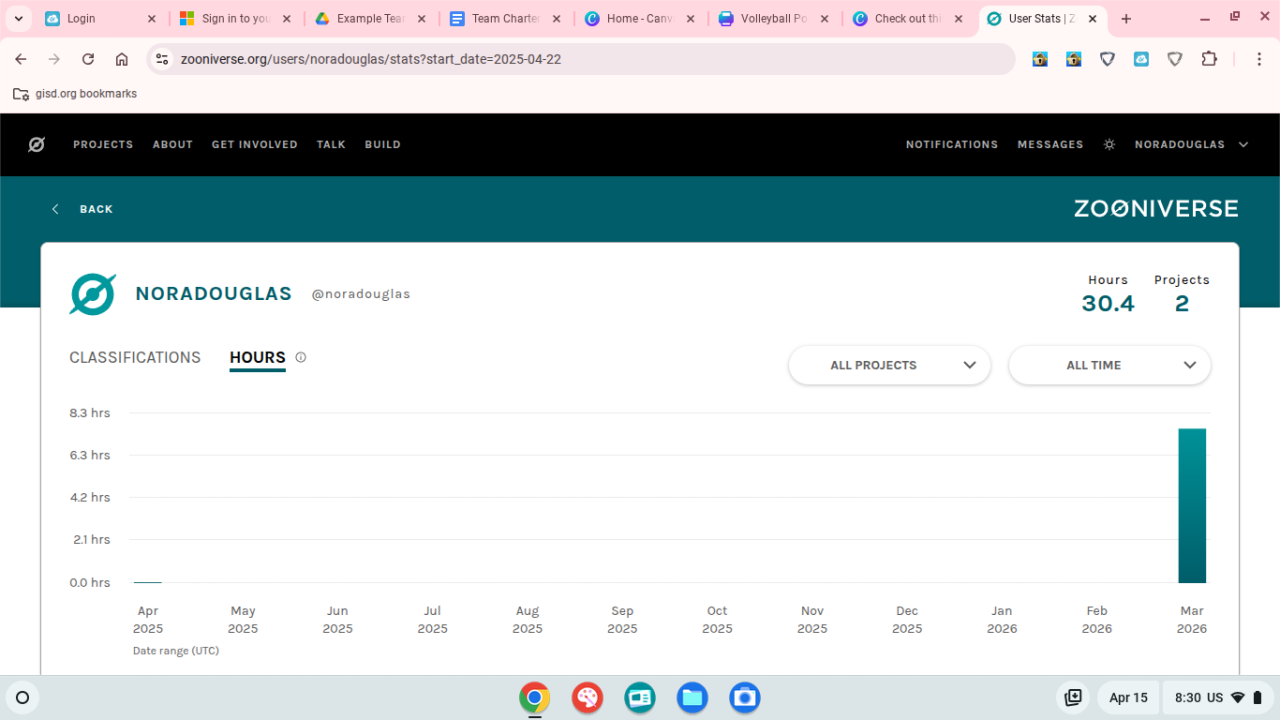The image size is (1280, 720).
Task: Open the ABOUT menu item
Action: click(x=173, y=144)
